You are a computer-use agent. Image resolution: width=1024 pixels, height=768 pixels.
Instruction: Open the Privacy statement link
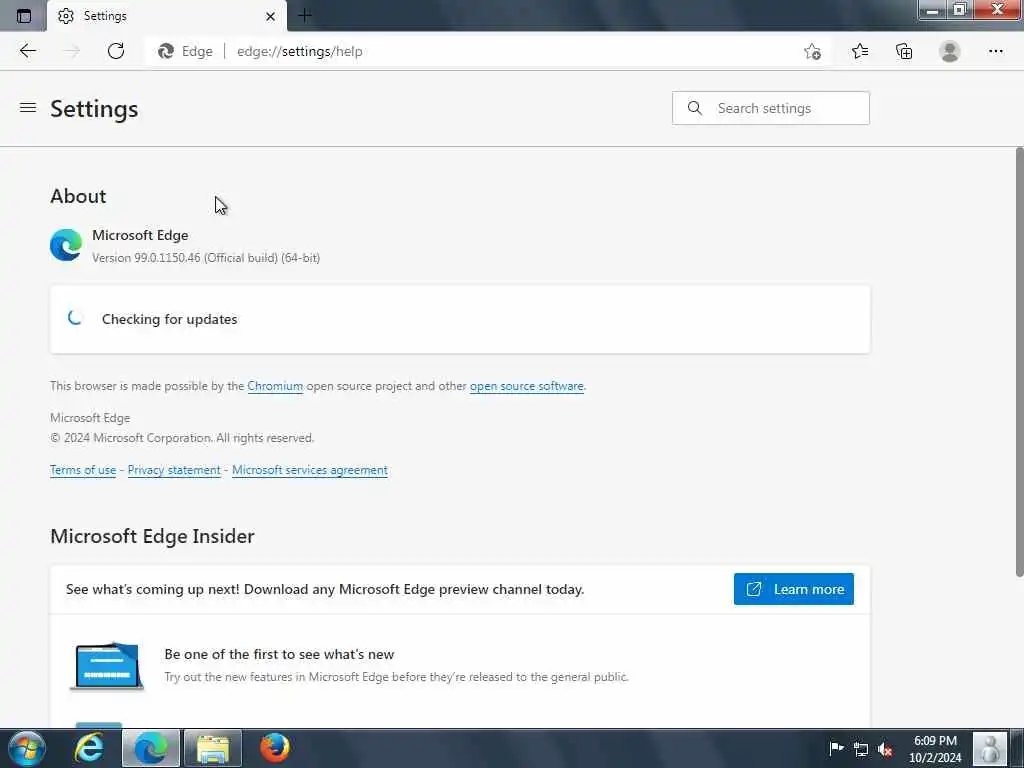tap(174, 470)
